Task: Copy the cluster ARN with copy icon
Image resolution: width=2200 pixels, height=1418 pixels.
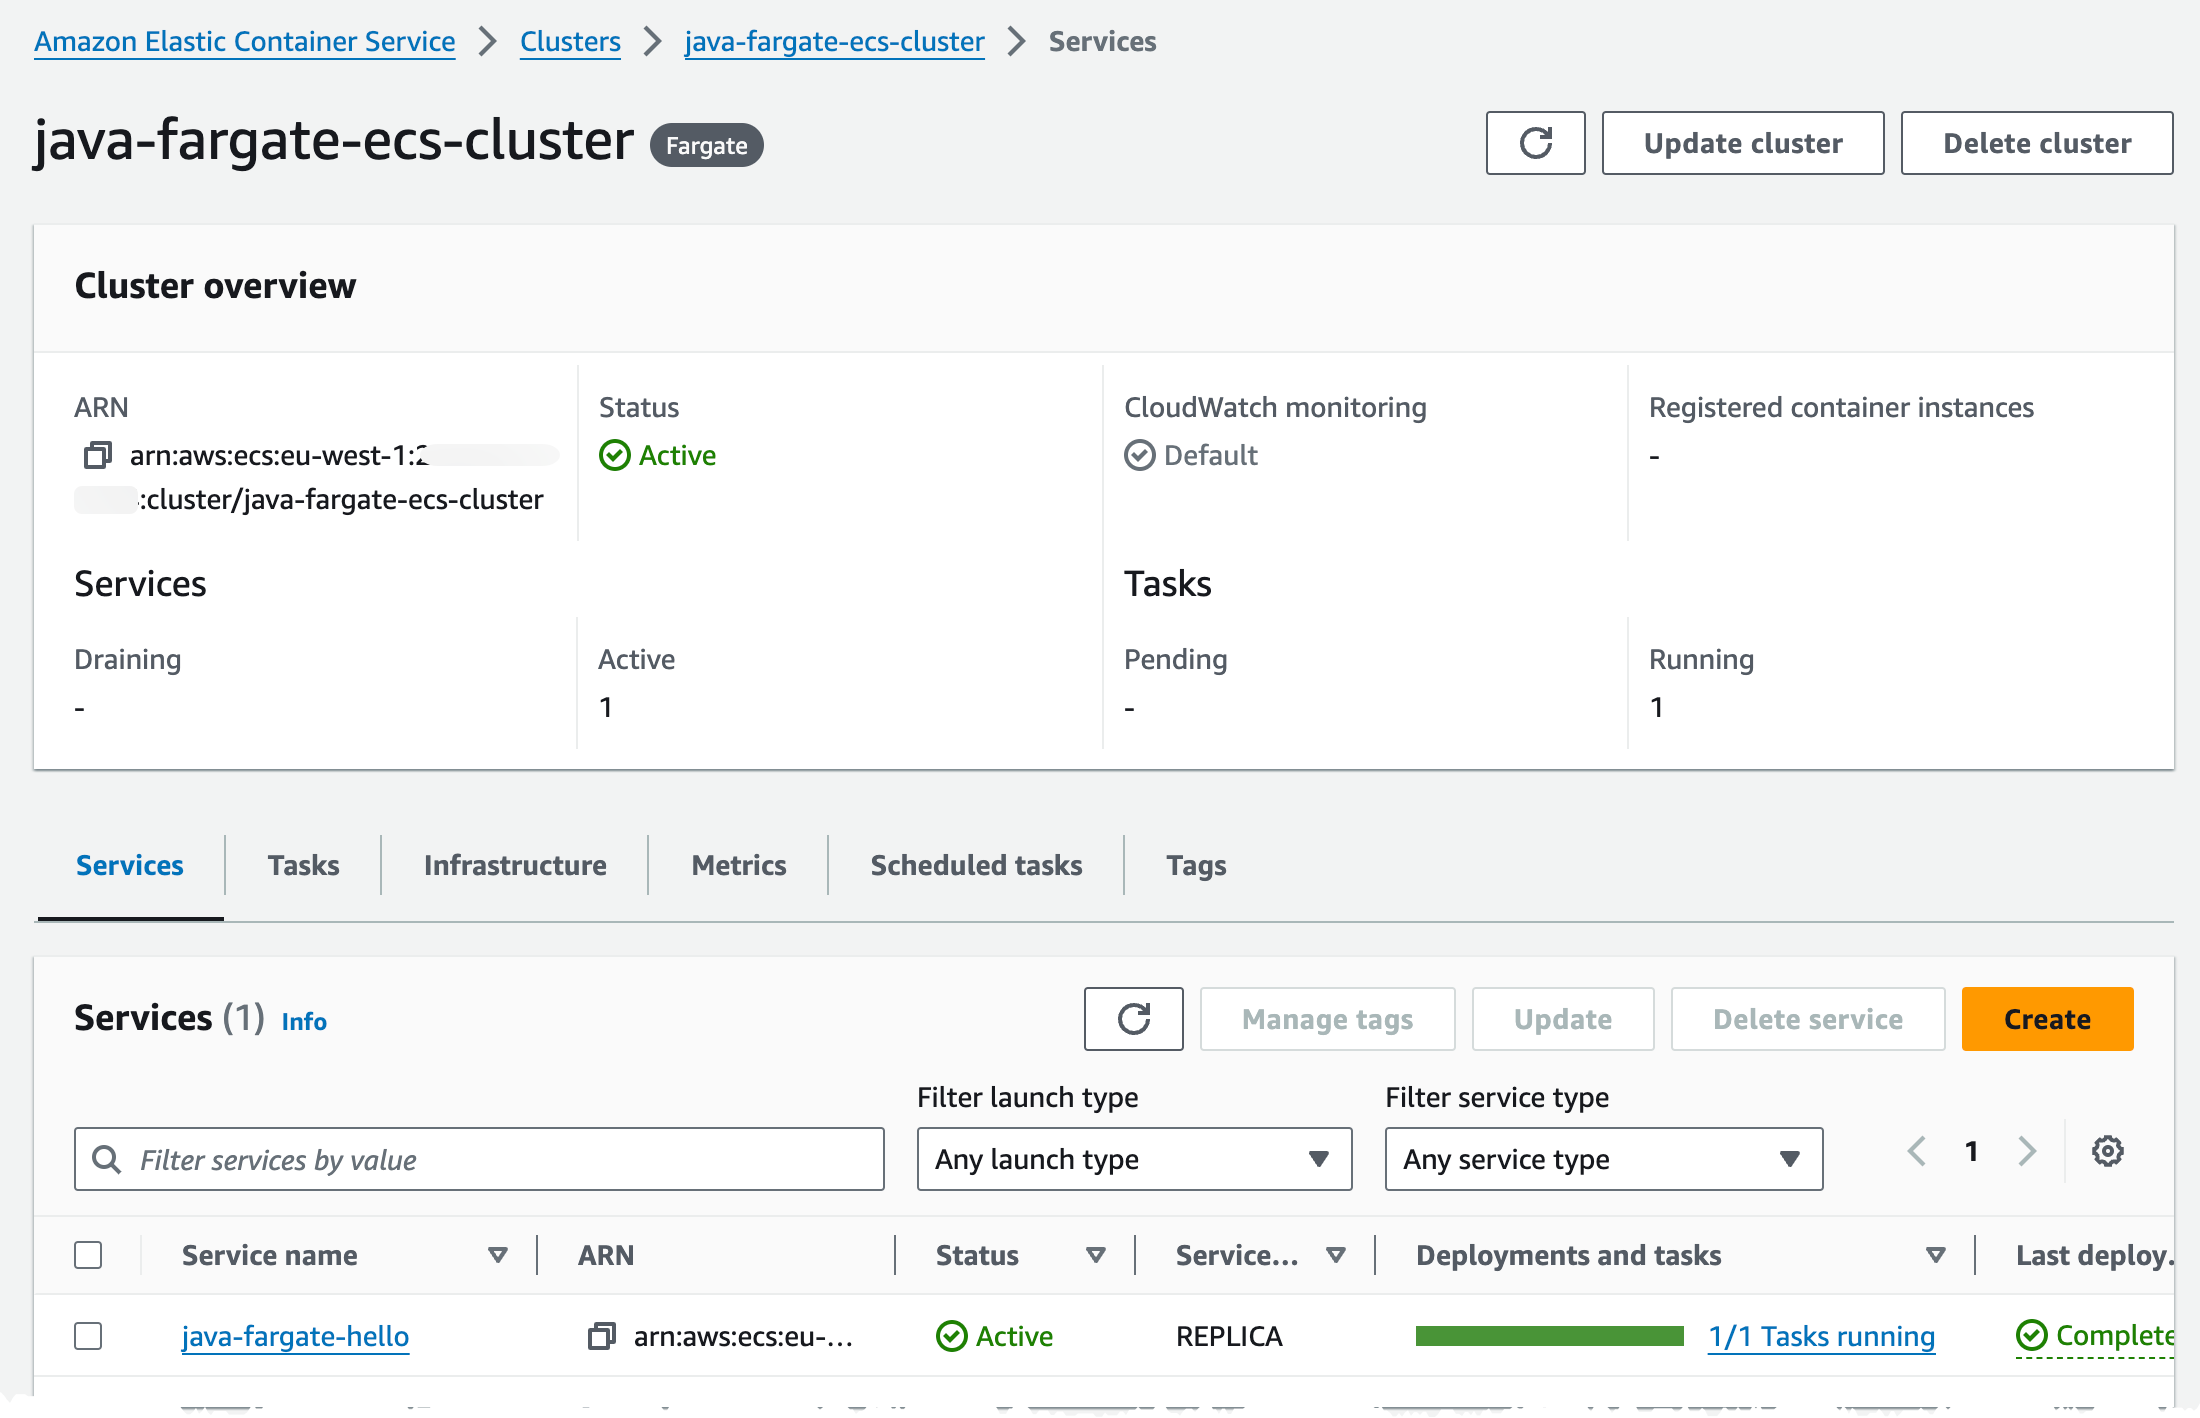Action: [97, 455]
